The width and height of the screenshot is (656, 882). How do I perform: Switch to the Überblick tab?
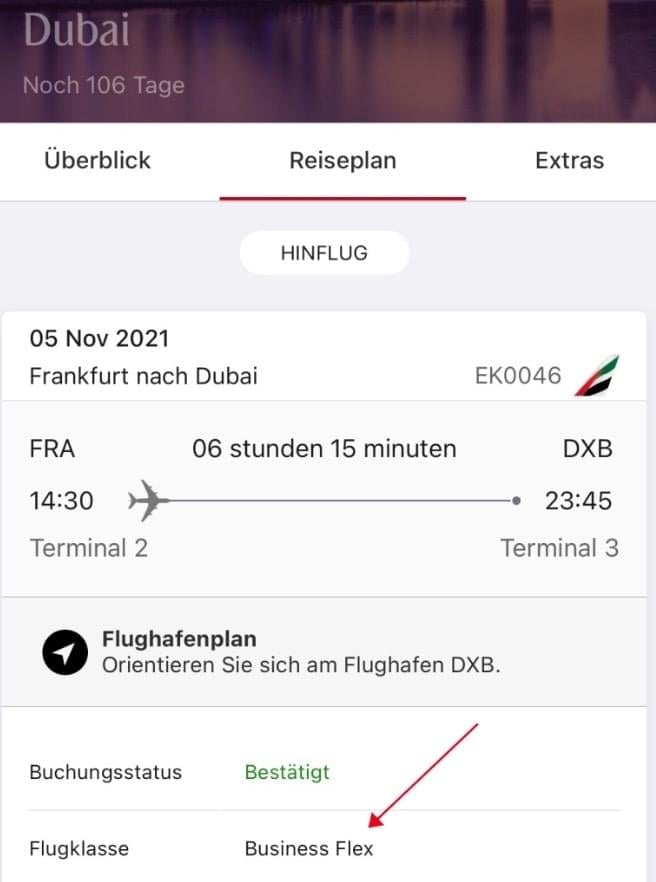coord(97,160)
